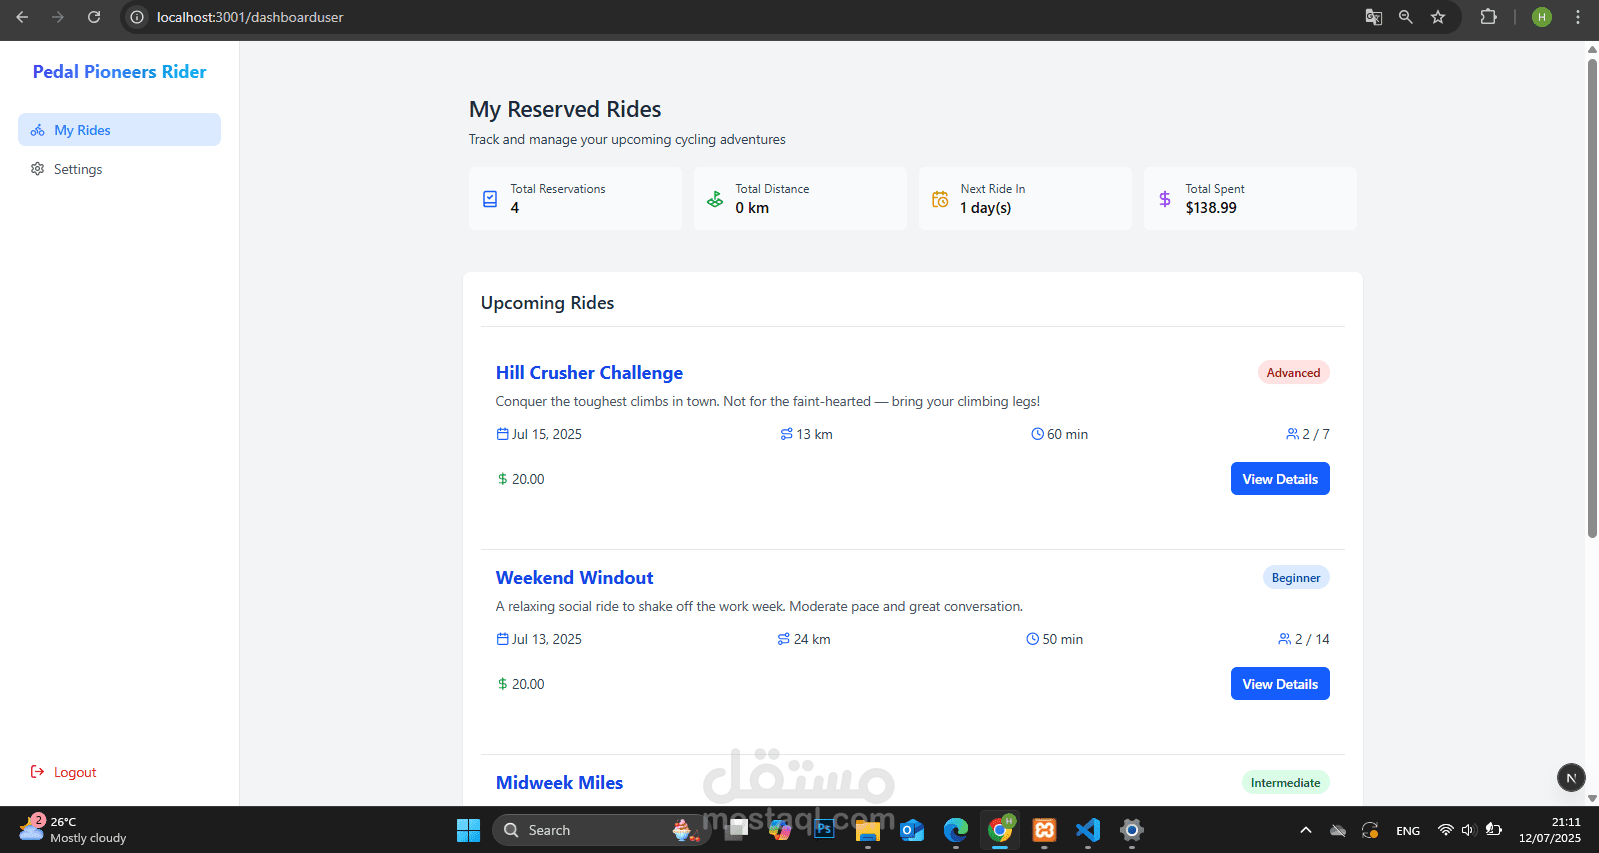Image resolution: width=1599 pixels, height=853 pixels.
Task: Open the taskbar weather widget 26°C
Action: [74, 830]
